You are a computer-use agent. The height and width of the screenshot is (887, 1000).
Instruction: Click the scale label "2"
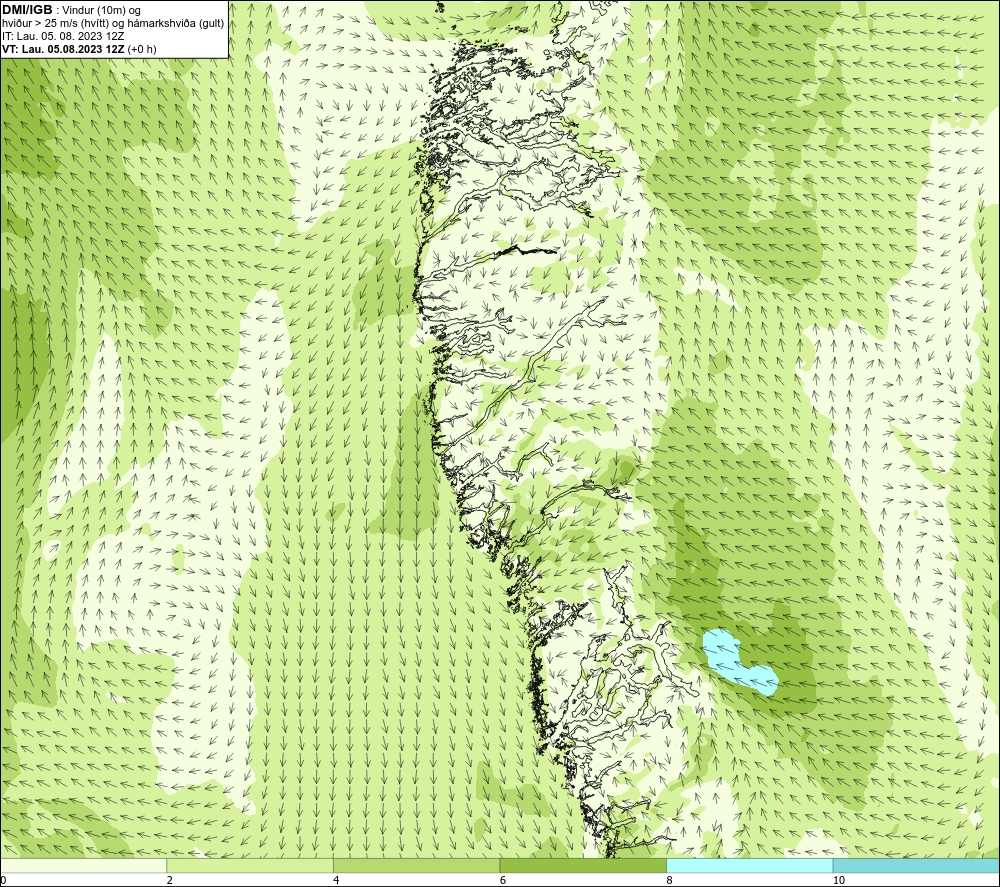click(x=170, y=880)
